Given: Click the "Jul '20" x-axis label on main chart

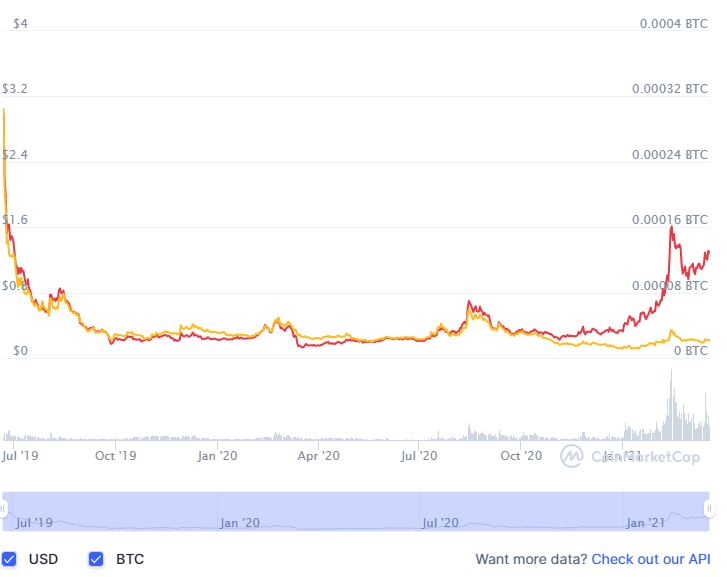Looking at the screenshot, I should pos(419,456).
